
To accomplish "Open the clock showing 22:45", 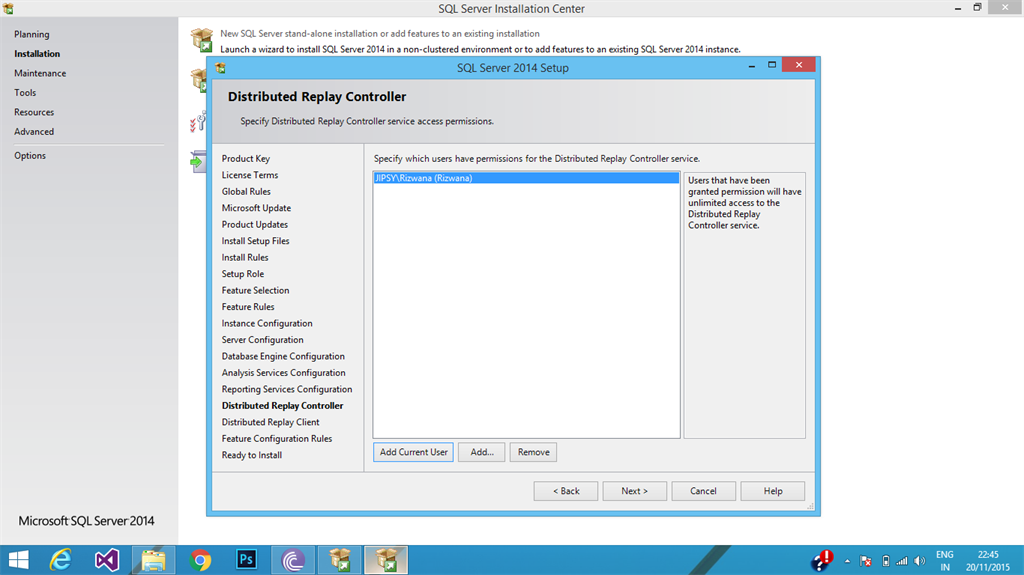I will click(988, 561).
